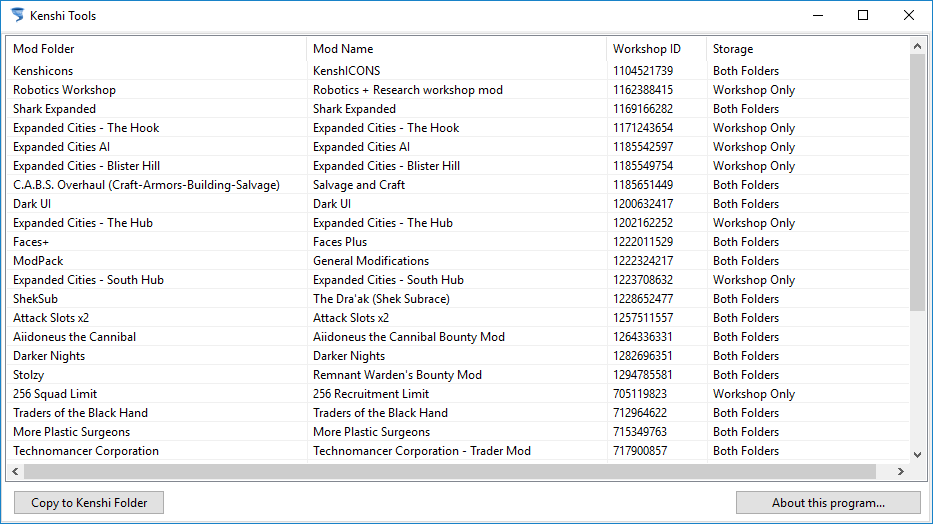This screenshot has height=524, width=933.
Task: Maximize the Kenshi Tools window
Action: pos(863,15)
